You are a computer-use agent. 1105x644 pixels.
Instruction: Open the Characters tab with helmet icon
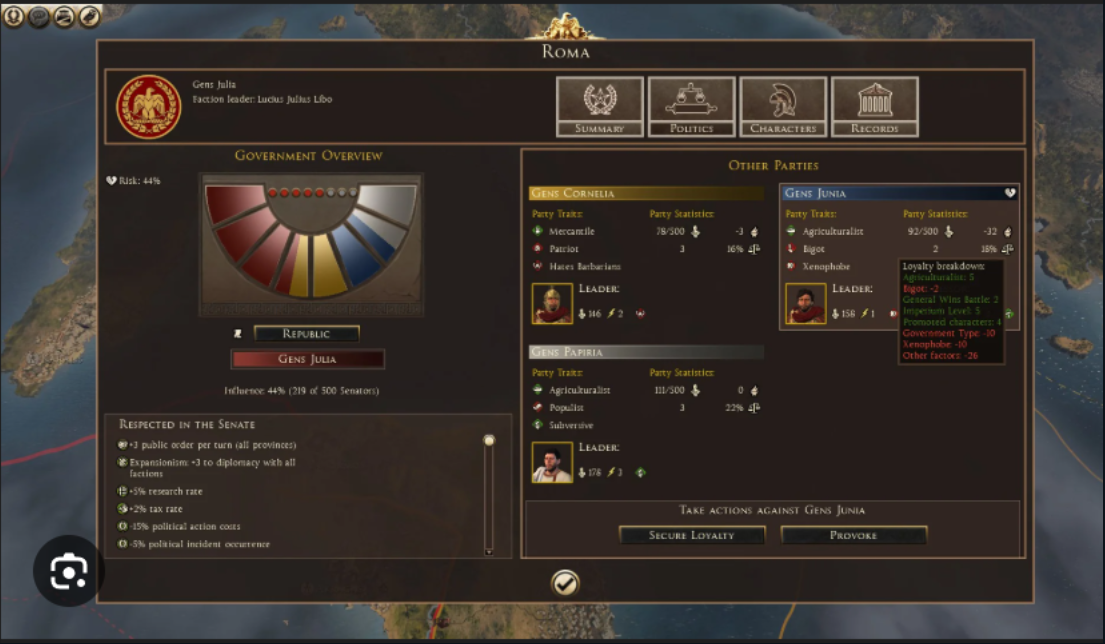coord(783,106)
